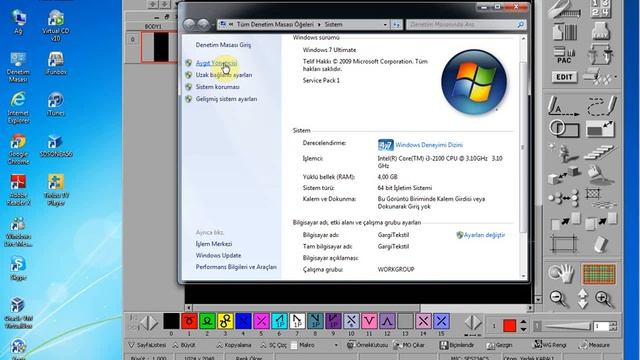This screenshot has width=640, height=360.
Task: Select the 1-2-3-4 numbered grid icon
Action: coord(601,9)
